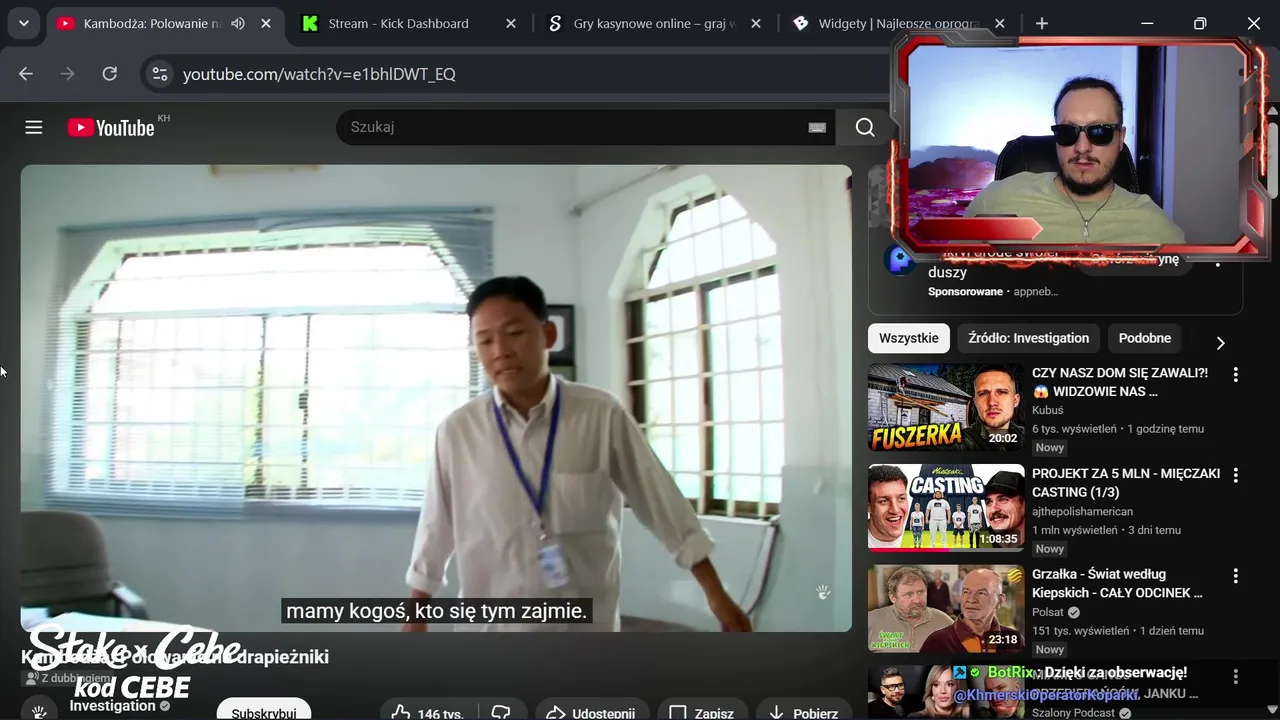The image size is (1280, 720).
Task: Open Świat według Kiepskich thumbnail
Action: coord(946,609)
